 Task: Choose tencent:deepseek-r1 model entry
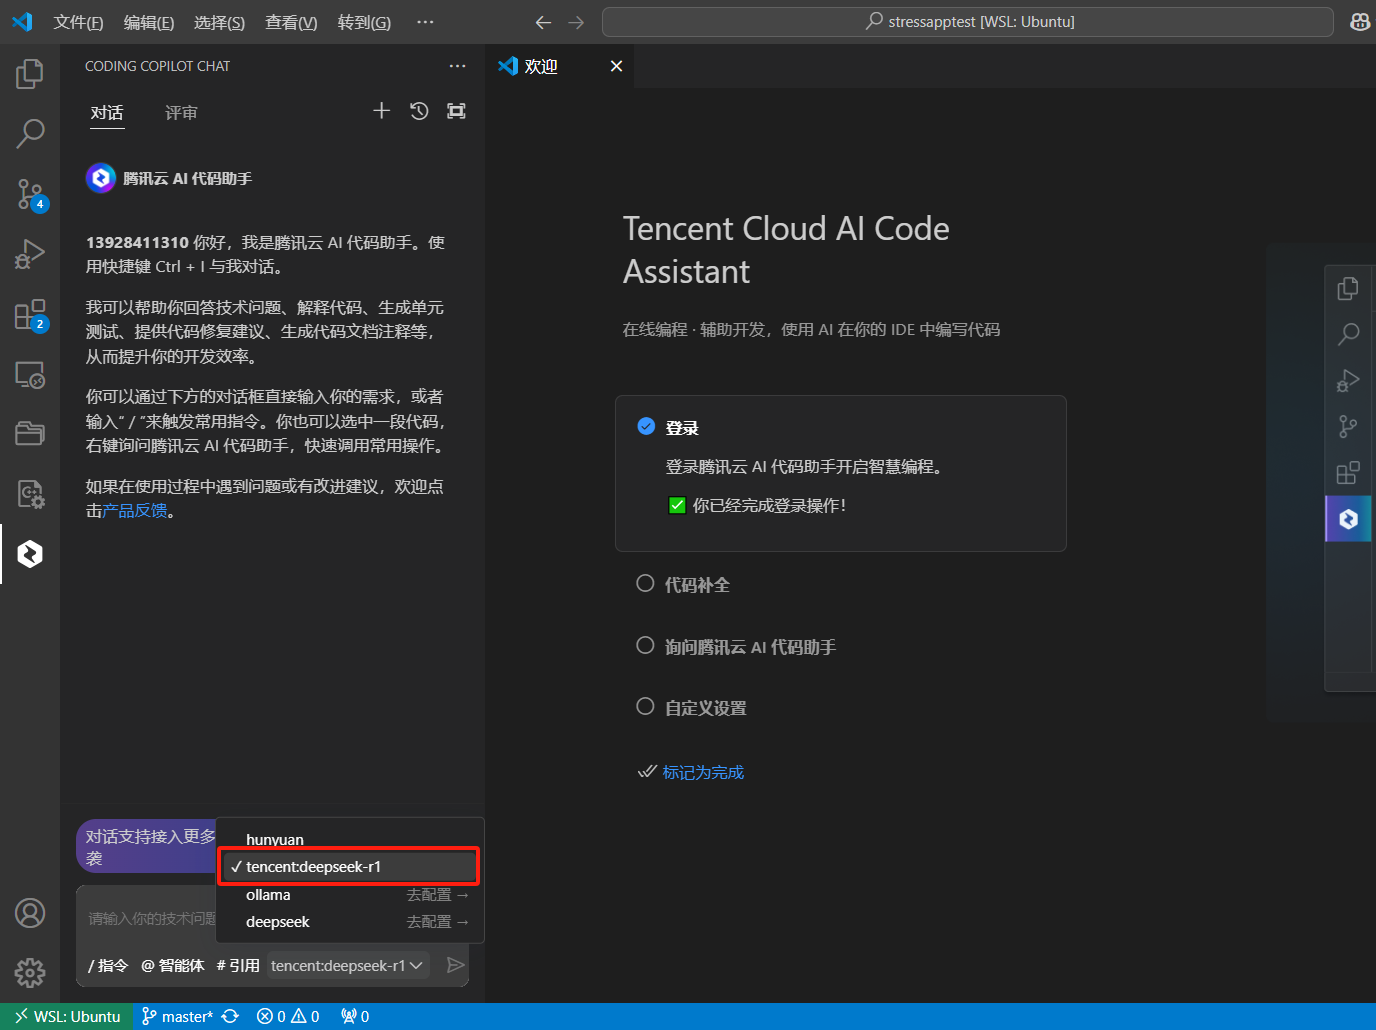[350, 866]
